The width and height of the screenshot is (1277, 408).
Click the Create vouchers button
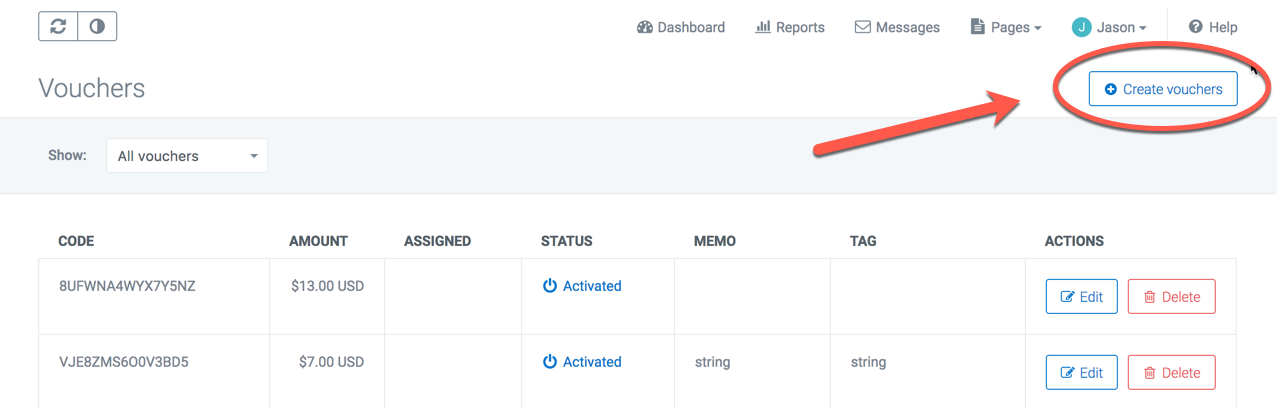[x=1163, y=89]
